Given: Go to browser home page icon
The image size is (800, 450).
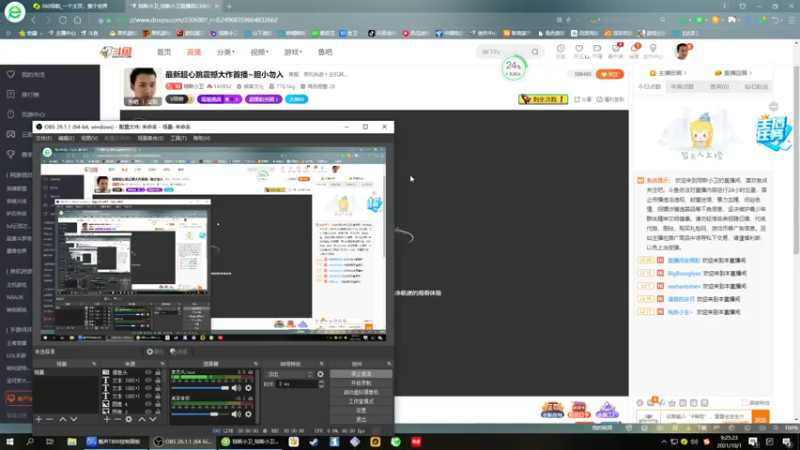Looking at the screenshot, I should pos(78,20).
